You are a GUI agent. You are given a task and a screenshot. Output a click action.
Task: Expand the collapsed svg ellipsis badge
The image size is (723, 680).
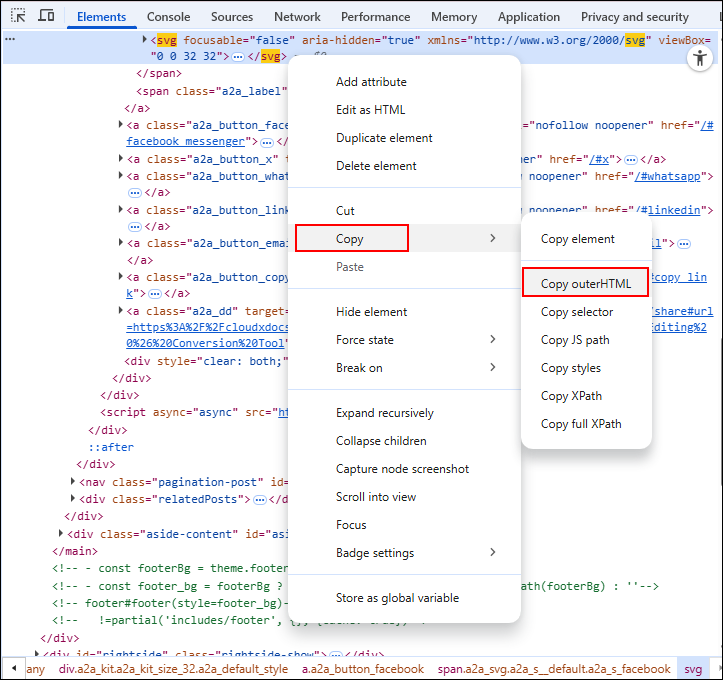pos(237,57)
